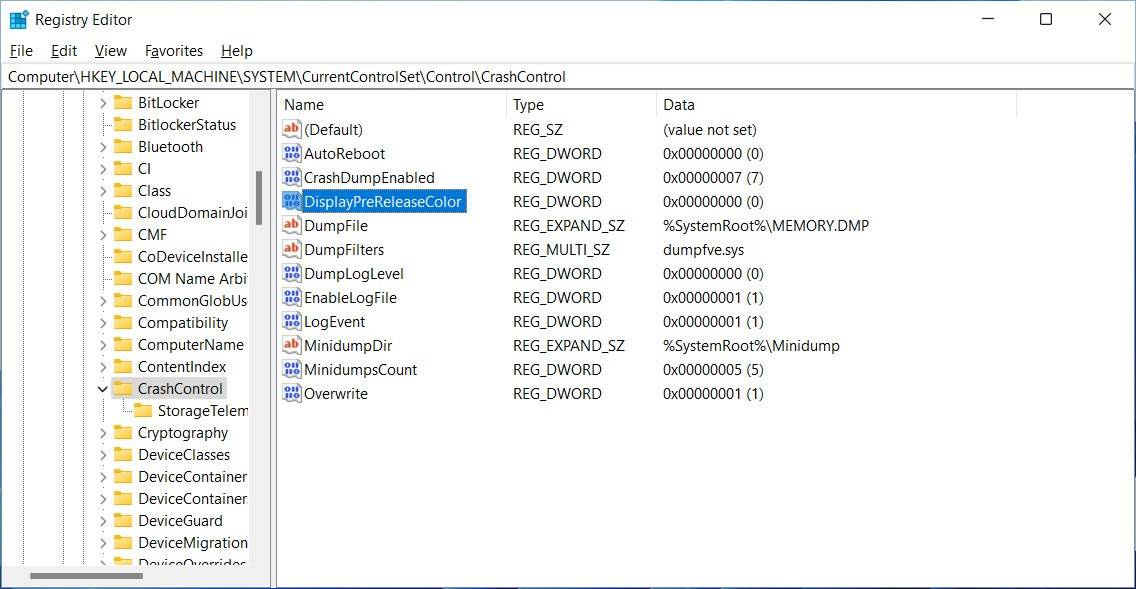Open the View menu
1136x589 pixels.
pos(110,50)
